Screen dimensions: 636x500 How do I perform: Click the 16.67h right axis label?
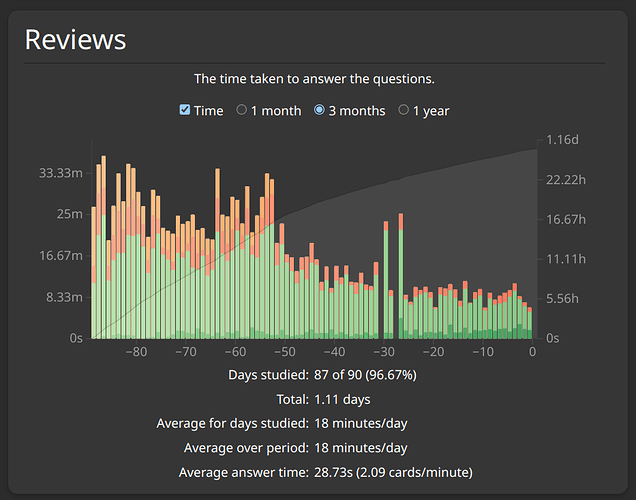pos(566,219)
